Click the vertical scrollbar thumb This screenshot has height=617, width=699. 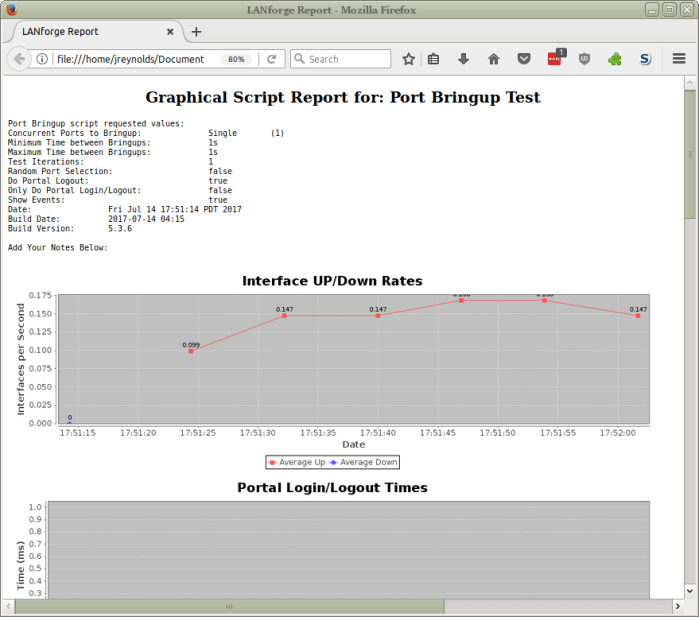690,154
